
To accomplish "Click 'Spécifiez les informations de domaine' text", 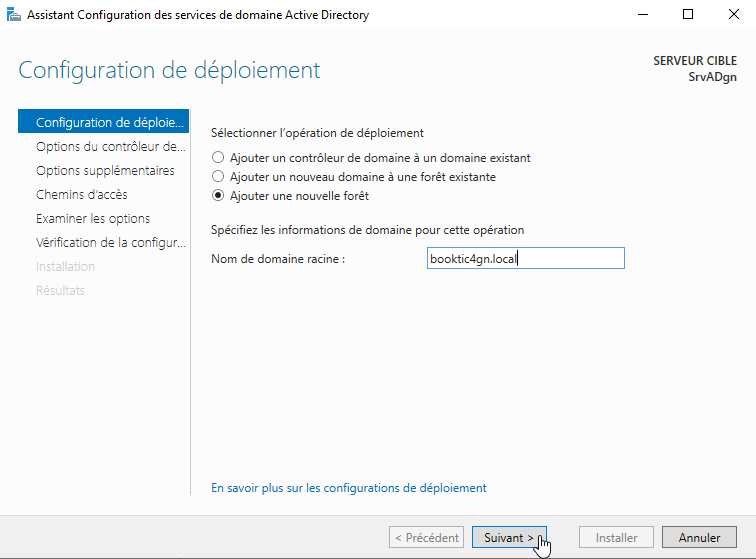I will point(311,230).
